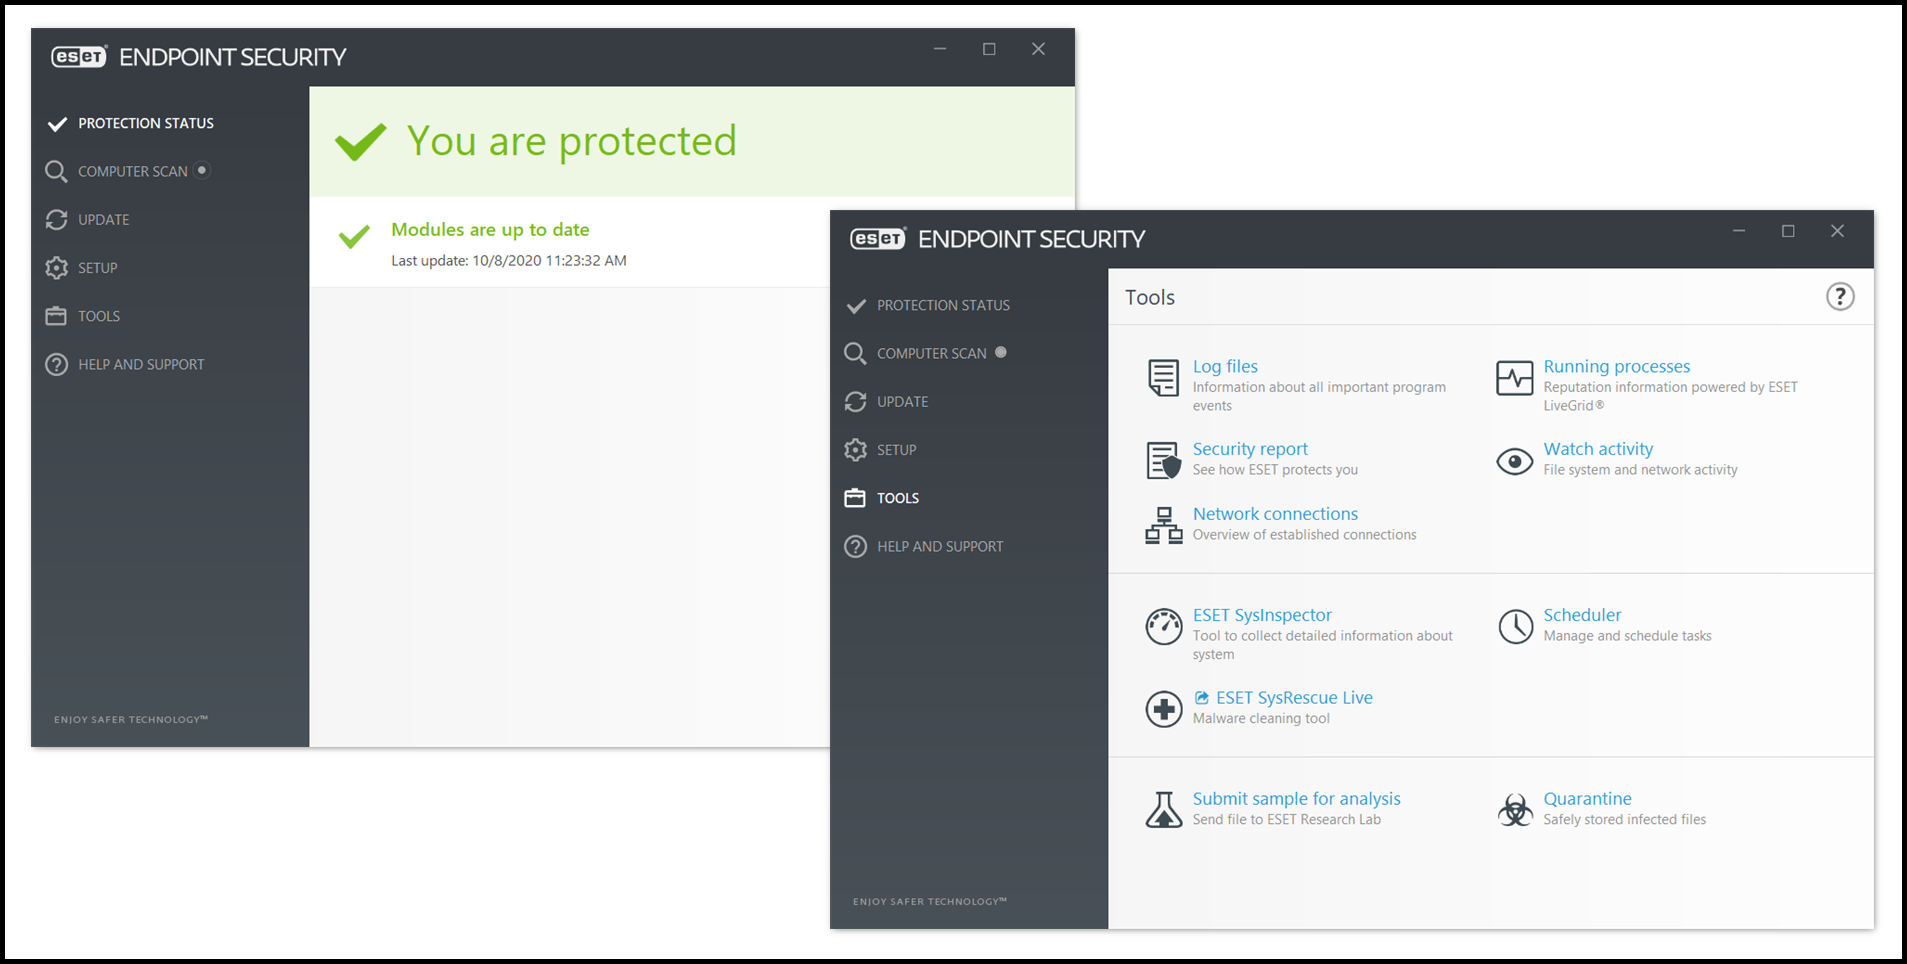Click the You are protected heading
1907x964 pixels.
click(x=571, y=141)
